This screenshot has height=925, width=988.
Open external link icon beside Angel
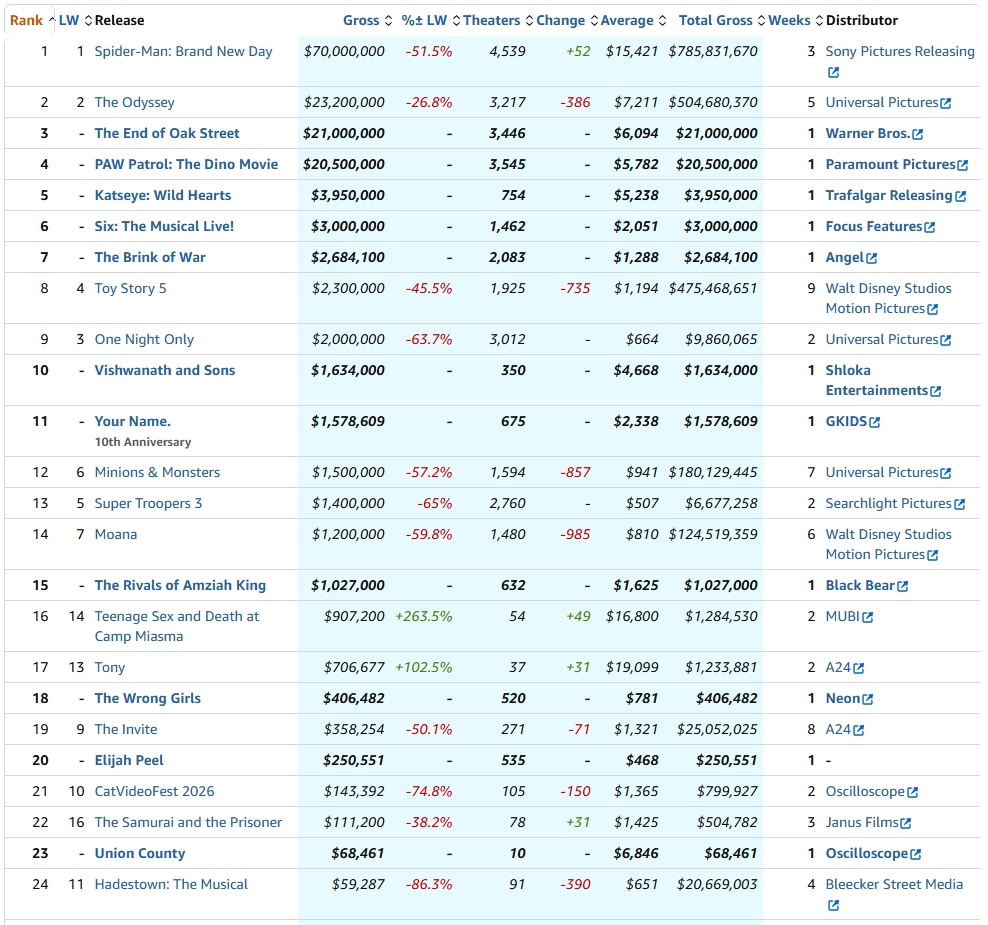pyautogui.click(x=871, y=258)
